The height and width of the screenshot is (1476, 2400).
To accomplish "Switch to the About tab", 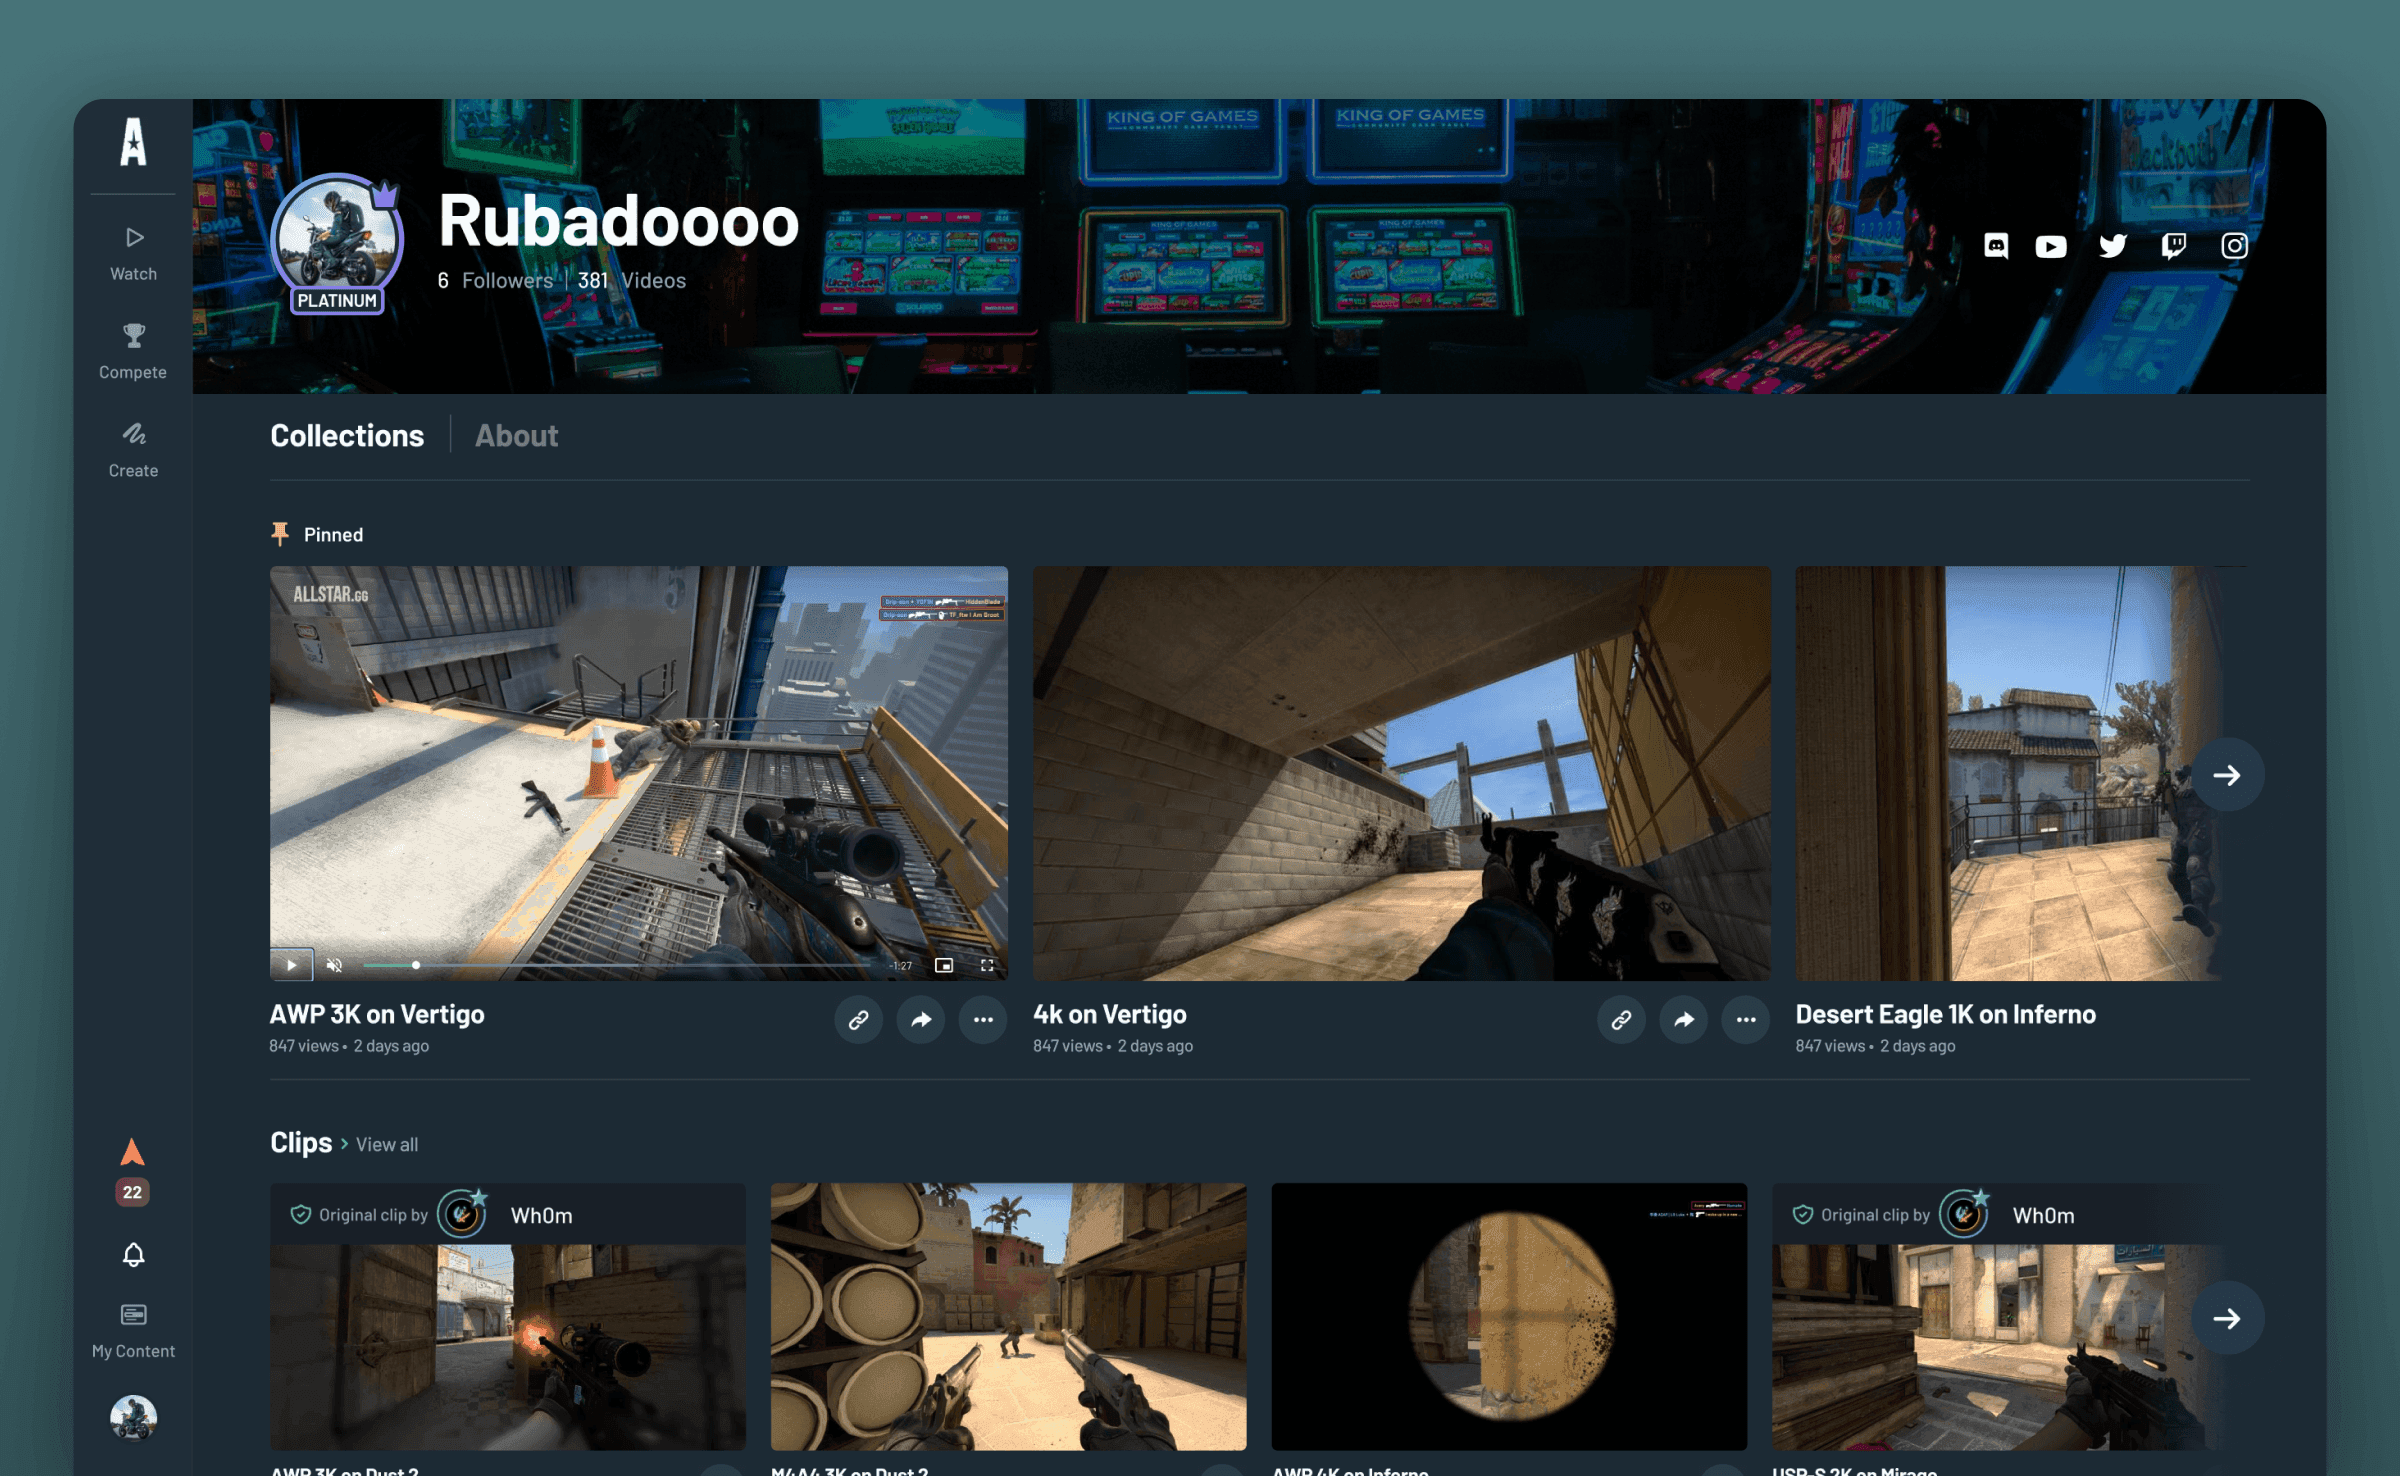I will [x=516, y=436].
